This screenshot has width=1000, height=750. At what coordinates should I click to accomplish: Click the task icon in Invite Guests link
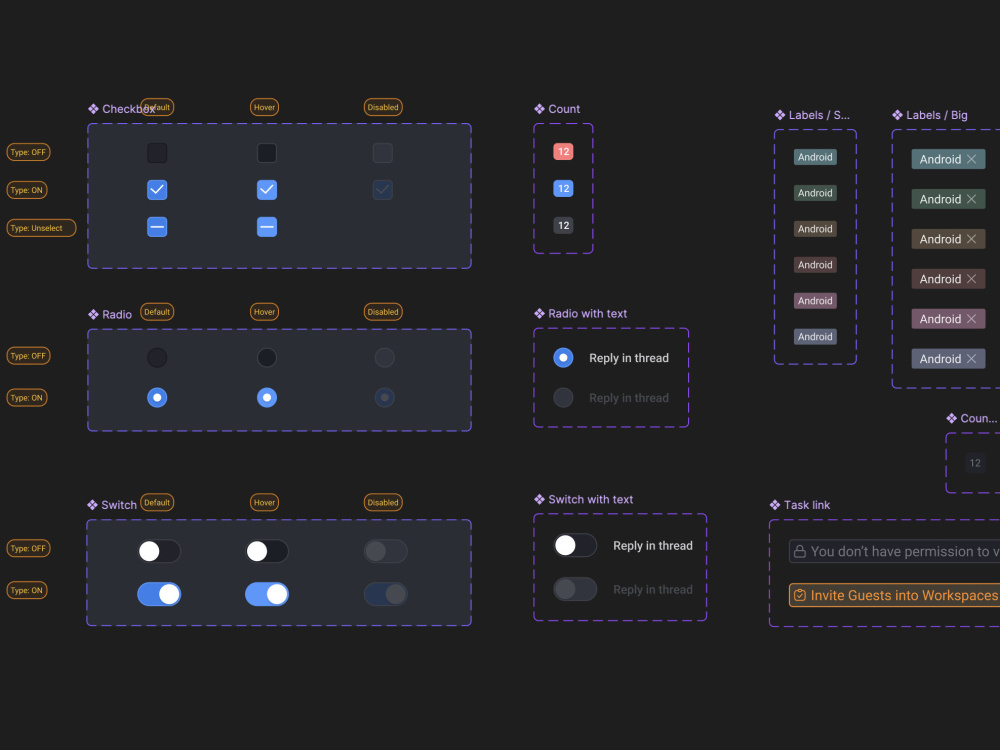click(800, 595)
